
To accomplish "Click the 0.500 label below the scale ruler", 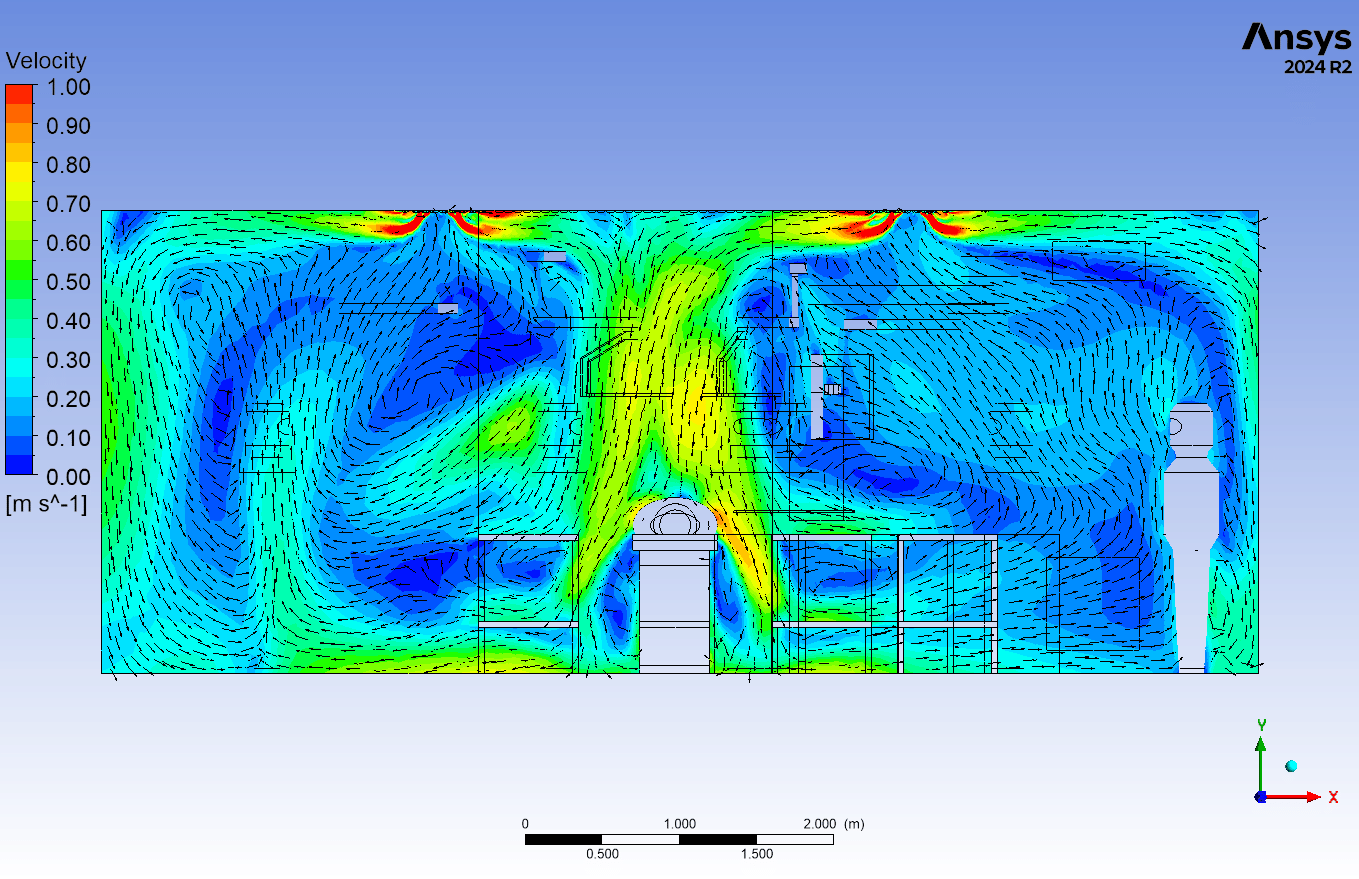I will pos(602,854).
